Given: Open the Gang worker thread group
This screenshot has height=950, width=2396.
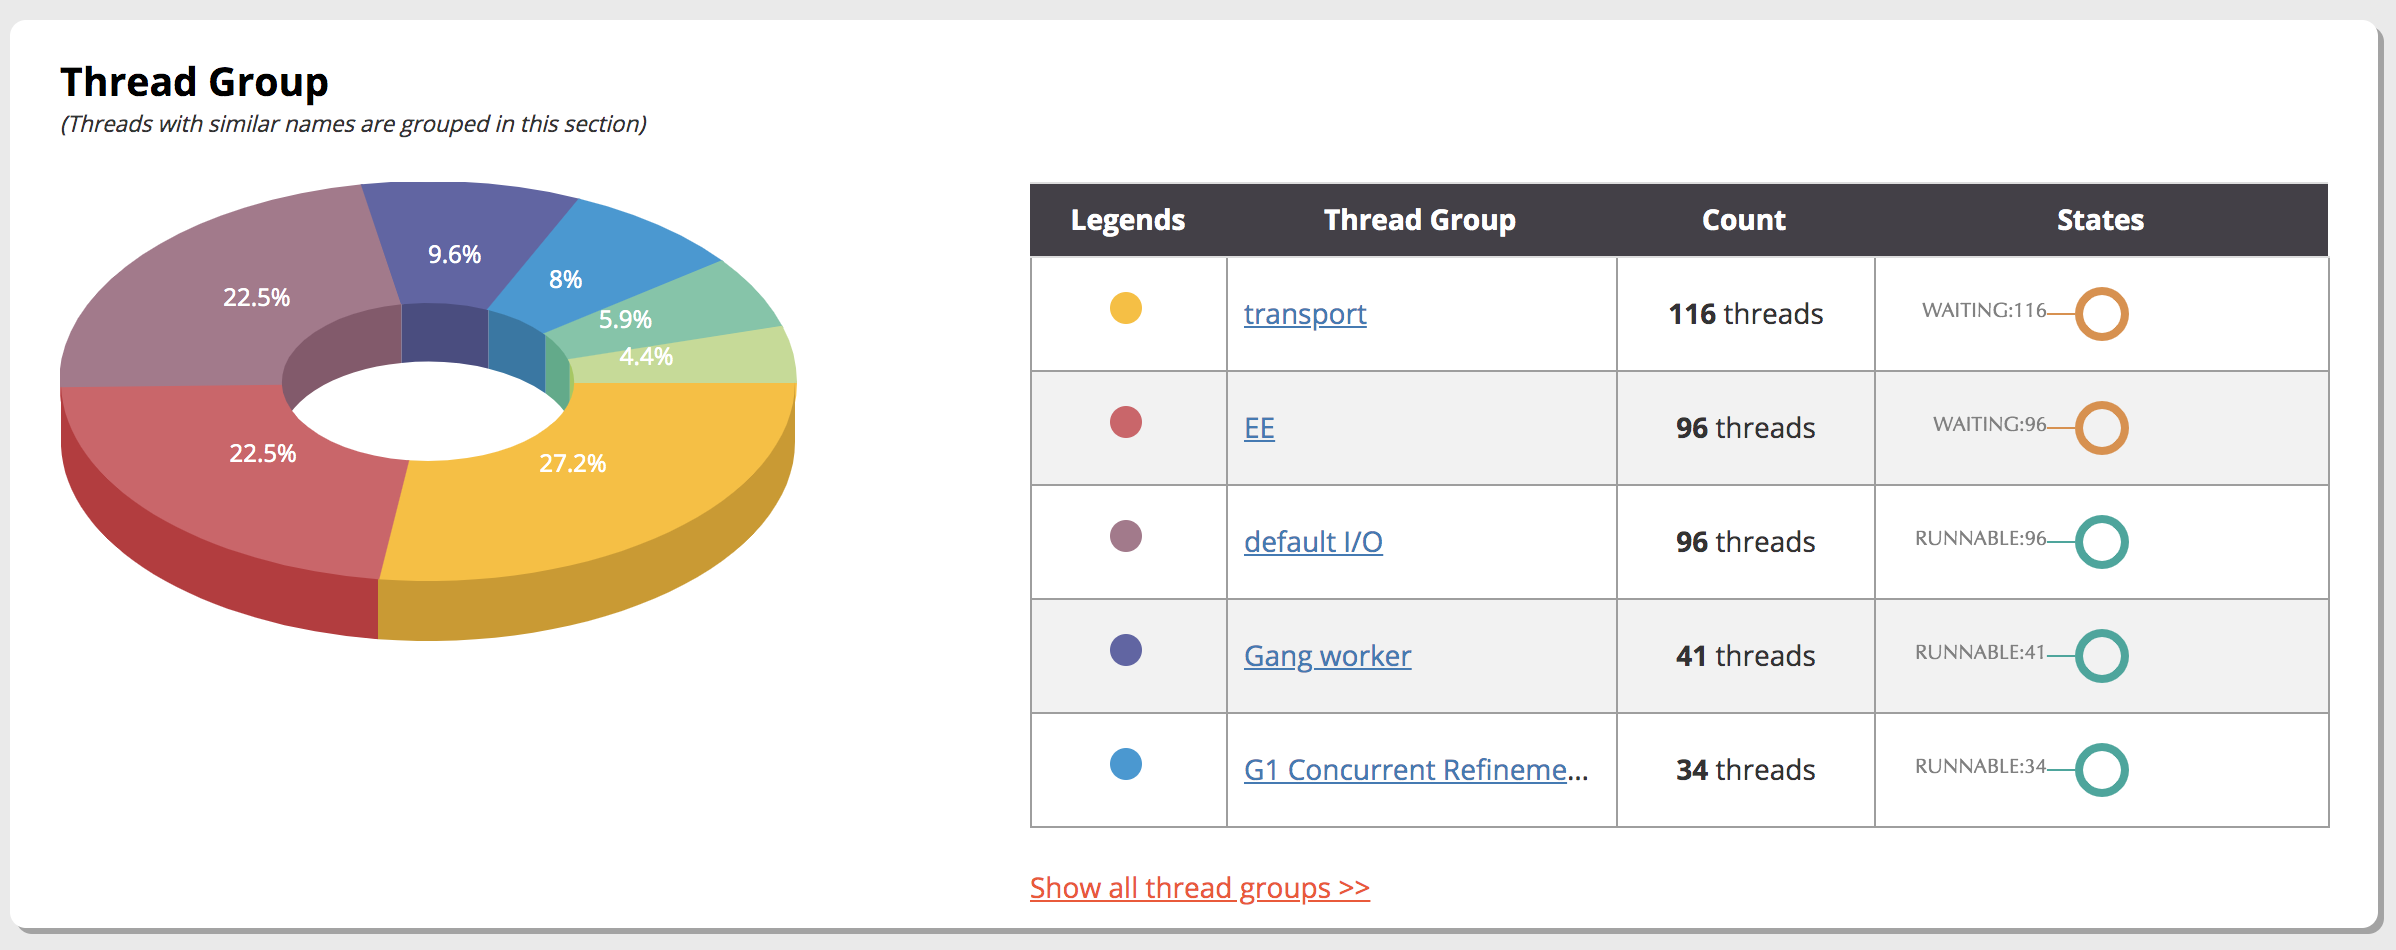Looking at the screenshot, I should [1327, 656].
